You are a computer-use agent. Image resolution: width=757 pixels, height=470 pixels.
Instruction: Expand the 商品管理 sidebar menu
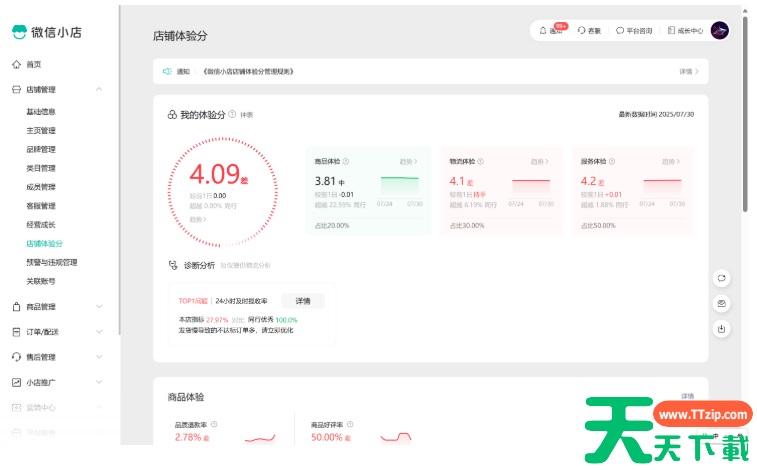coord(99,307)
